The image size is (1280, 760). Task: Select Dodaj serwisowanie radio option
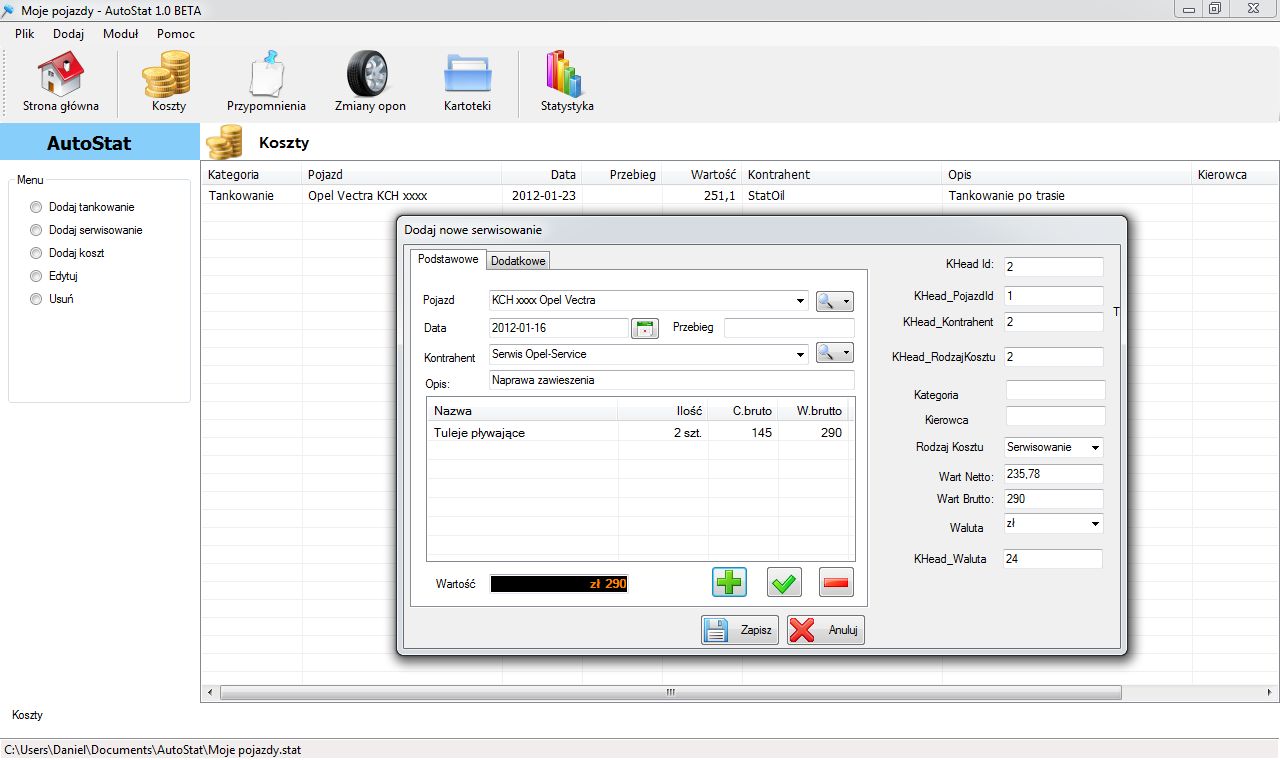[37, 230]
